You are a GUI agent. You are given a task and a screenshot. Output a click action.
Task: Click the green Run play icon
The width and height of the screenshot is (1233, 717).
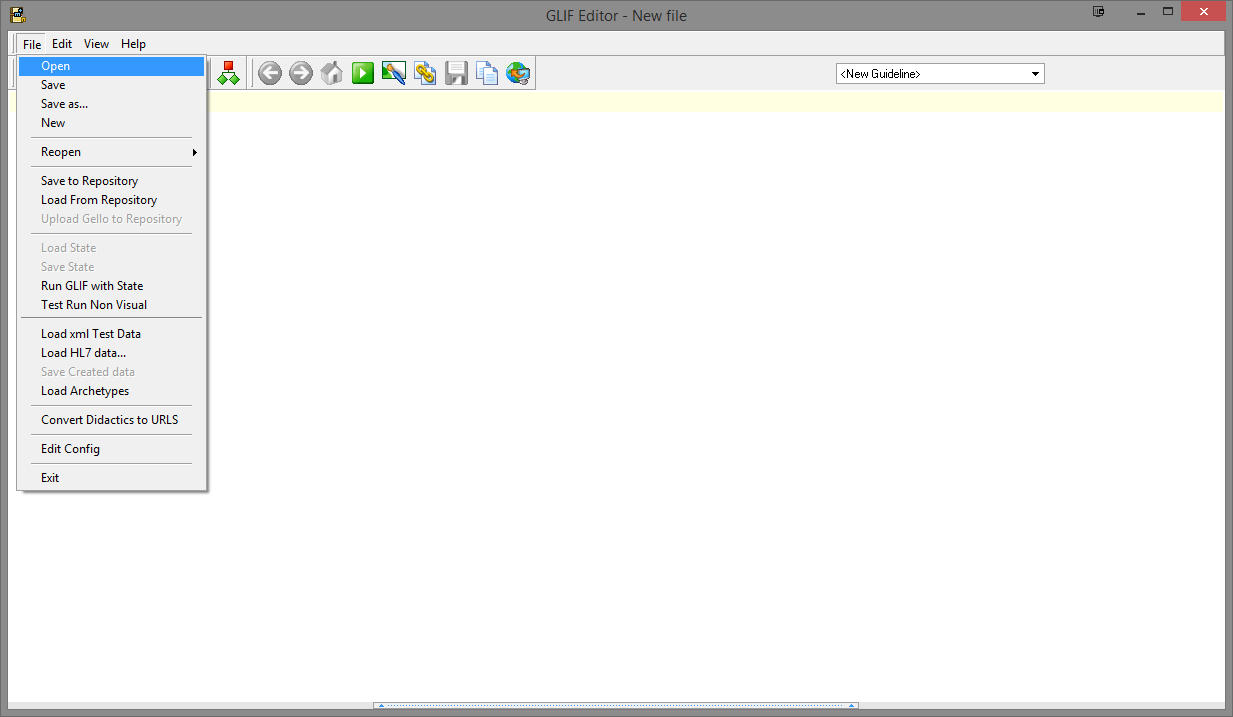coord(363,73)
